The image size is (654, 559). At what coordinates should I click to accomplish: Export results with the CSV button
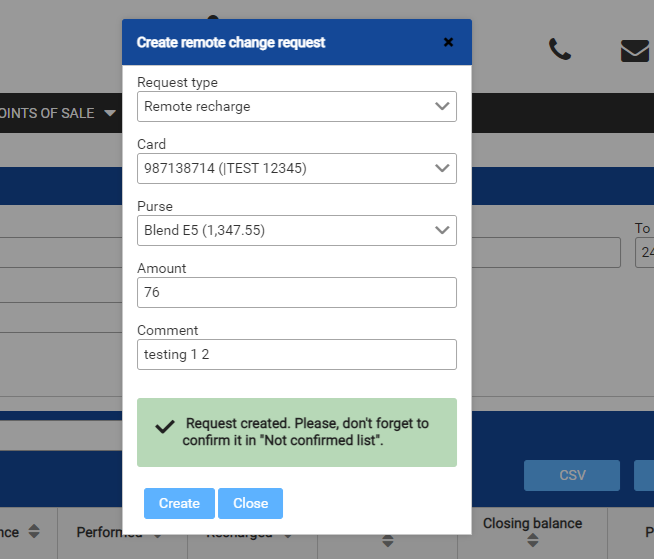572,475
